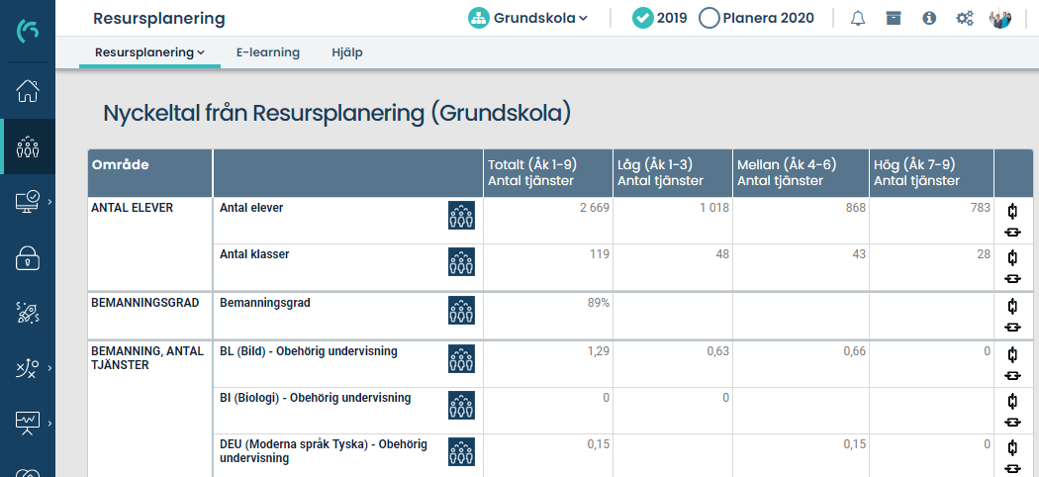Viewport: 1039px width, 477px height.
Task: Open the rocket and dollar sidebar item
Action: coord(27,312)
